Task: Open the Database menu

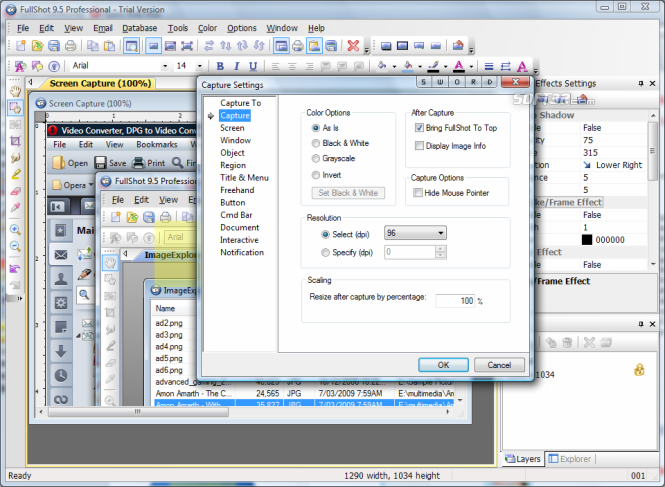Action: coord(140,28)
